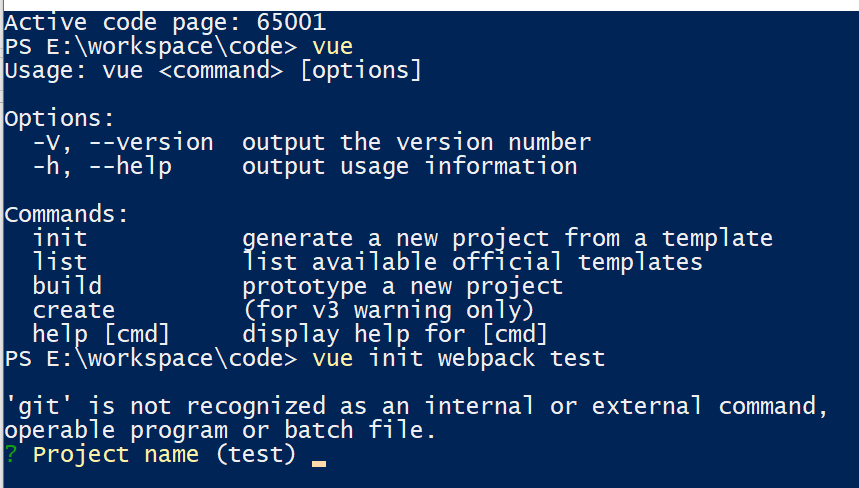The image size is (859, 488).
Task: Click 'generate a new project from a template' description
Action: pyautogui.click(x=507, y=238)
